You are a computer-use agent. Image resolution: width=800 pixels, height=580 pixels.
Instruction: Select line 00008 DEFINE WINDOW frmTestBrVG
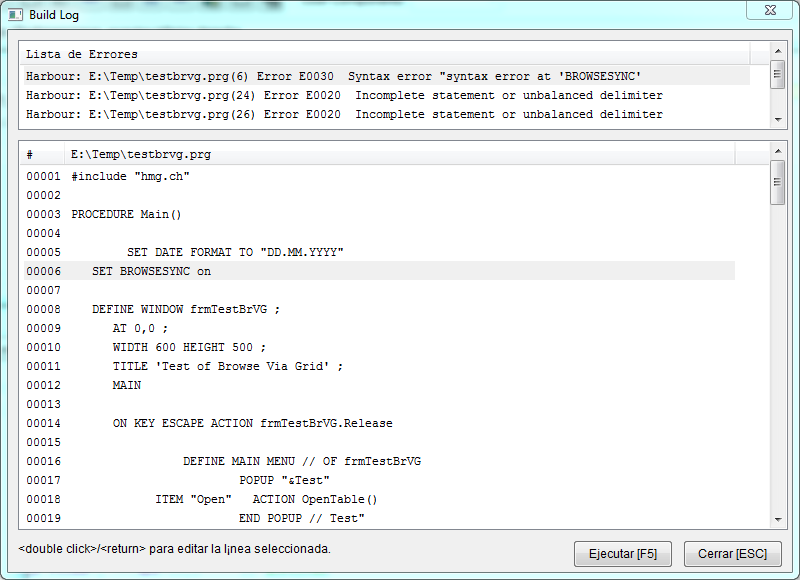coord(185,309)
